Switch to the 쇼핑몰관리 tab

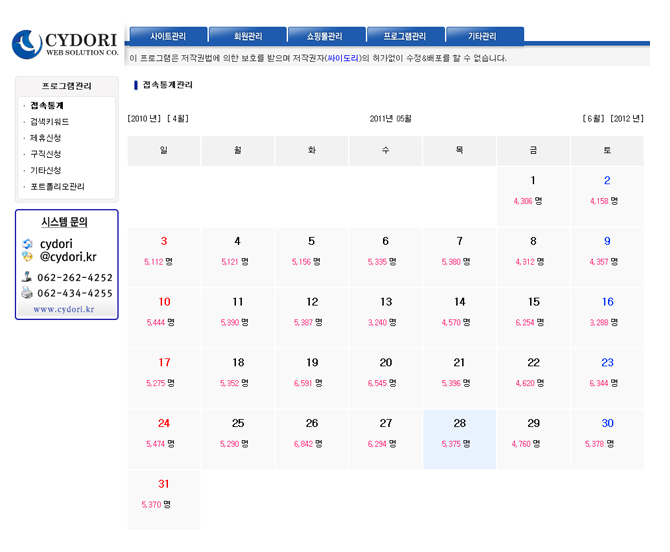[x=326, y=36]
